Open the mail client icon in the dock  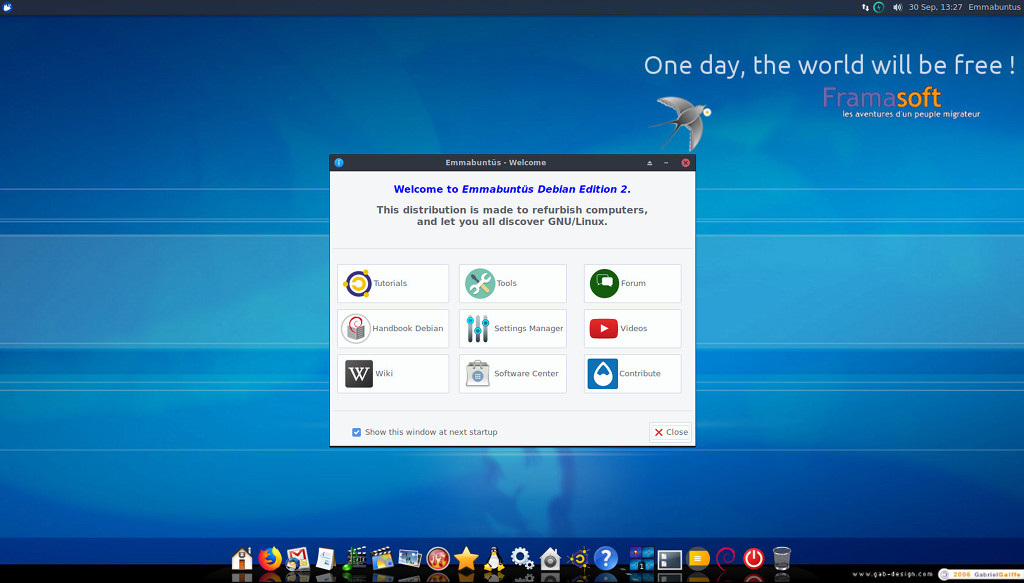(x=298, y=559)
